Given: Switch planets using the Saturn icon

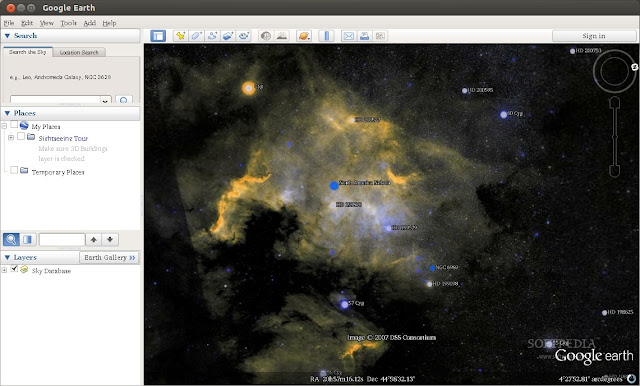Looking at the screenshot, I should [x=304, y=36].
